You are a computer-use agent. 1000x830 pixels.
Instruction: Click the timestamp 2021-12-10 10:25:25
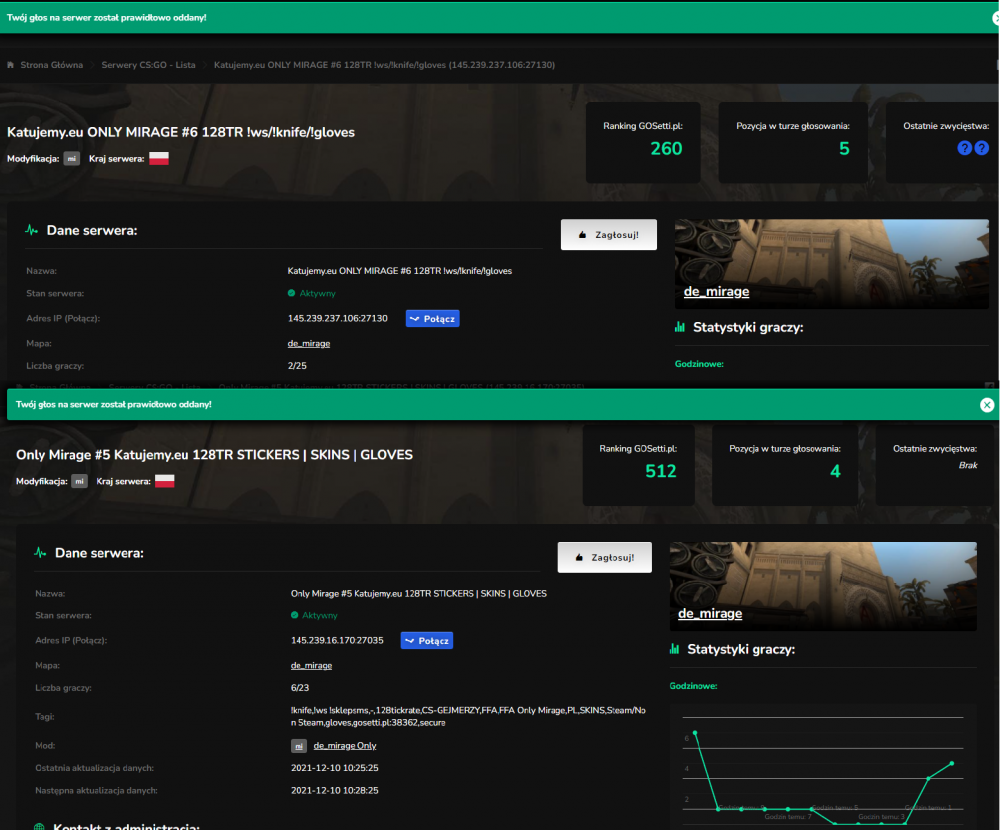(x=335, y=768)
